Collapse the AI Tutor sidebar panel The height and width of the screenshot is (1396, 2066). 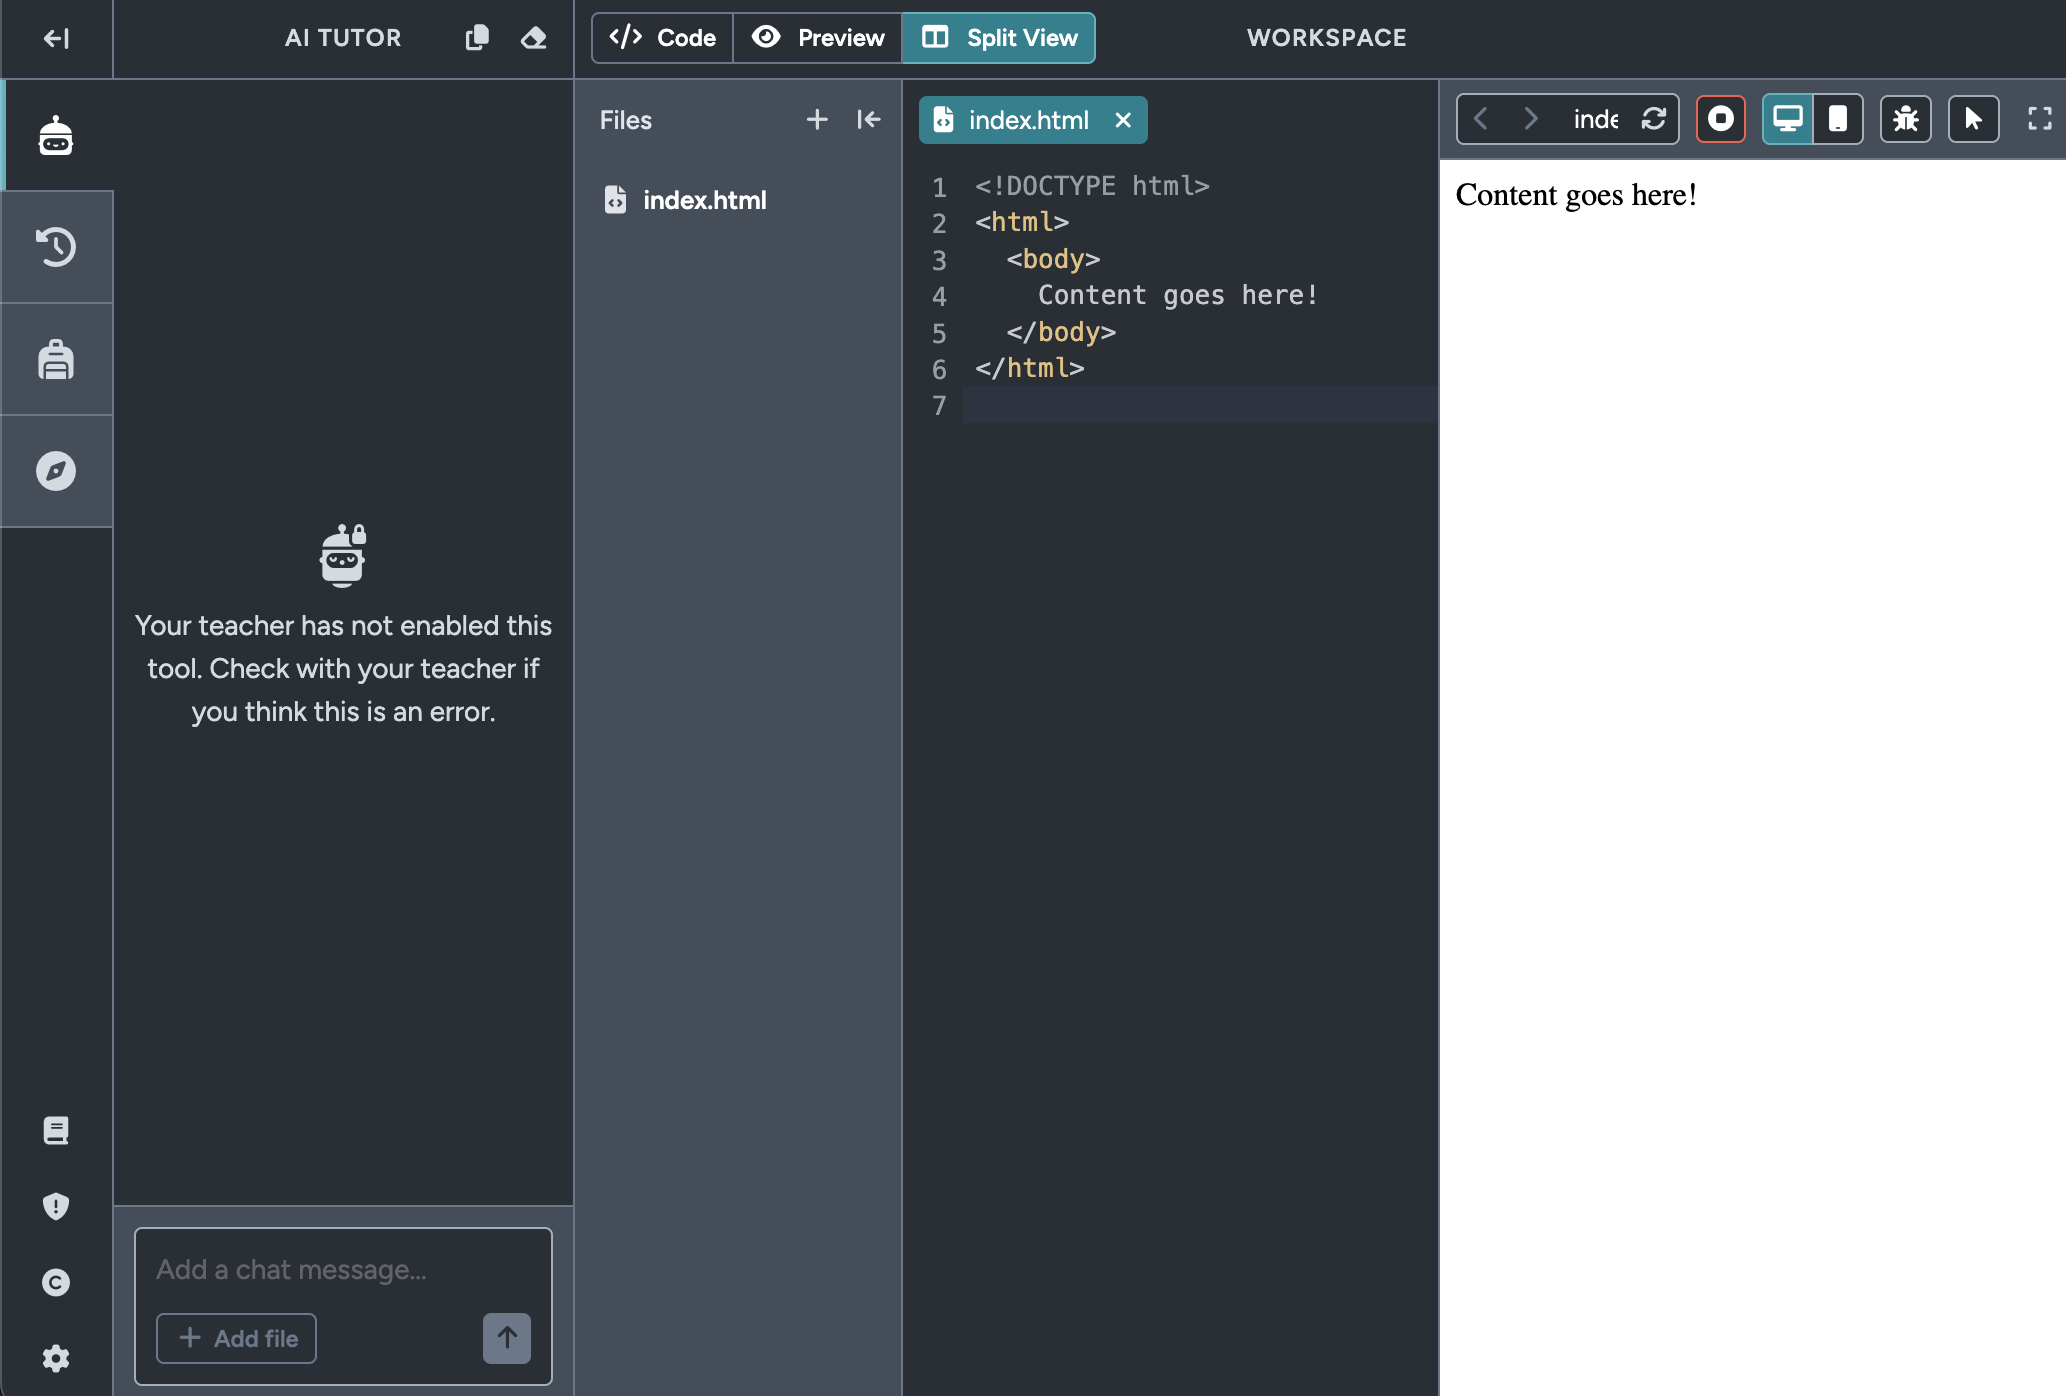coord(56,38)
